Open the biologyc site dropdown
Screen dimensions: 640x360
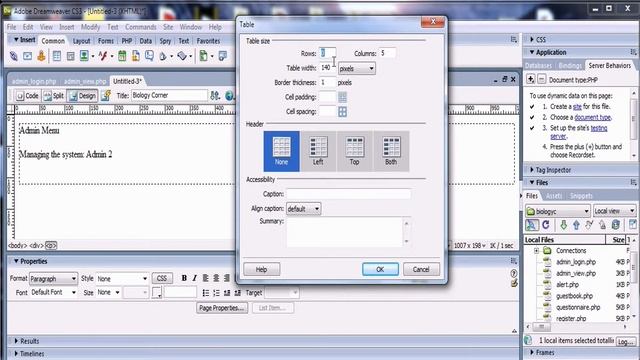558,211
